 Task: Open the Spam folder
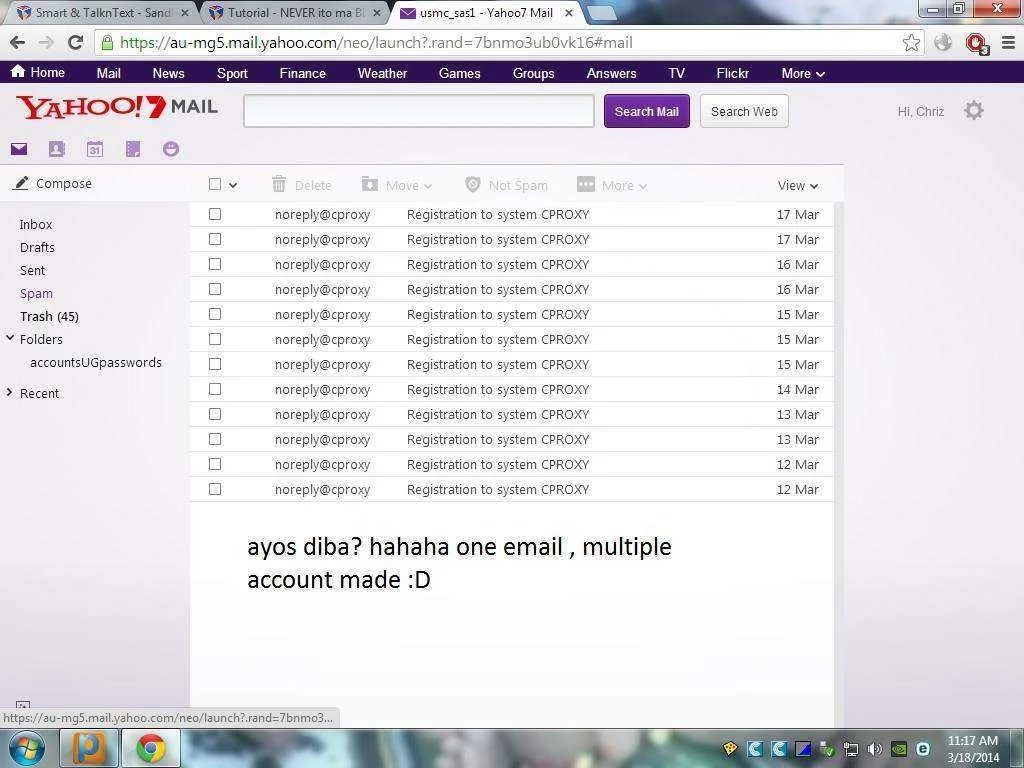[36, 293]
